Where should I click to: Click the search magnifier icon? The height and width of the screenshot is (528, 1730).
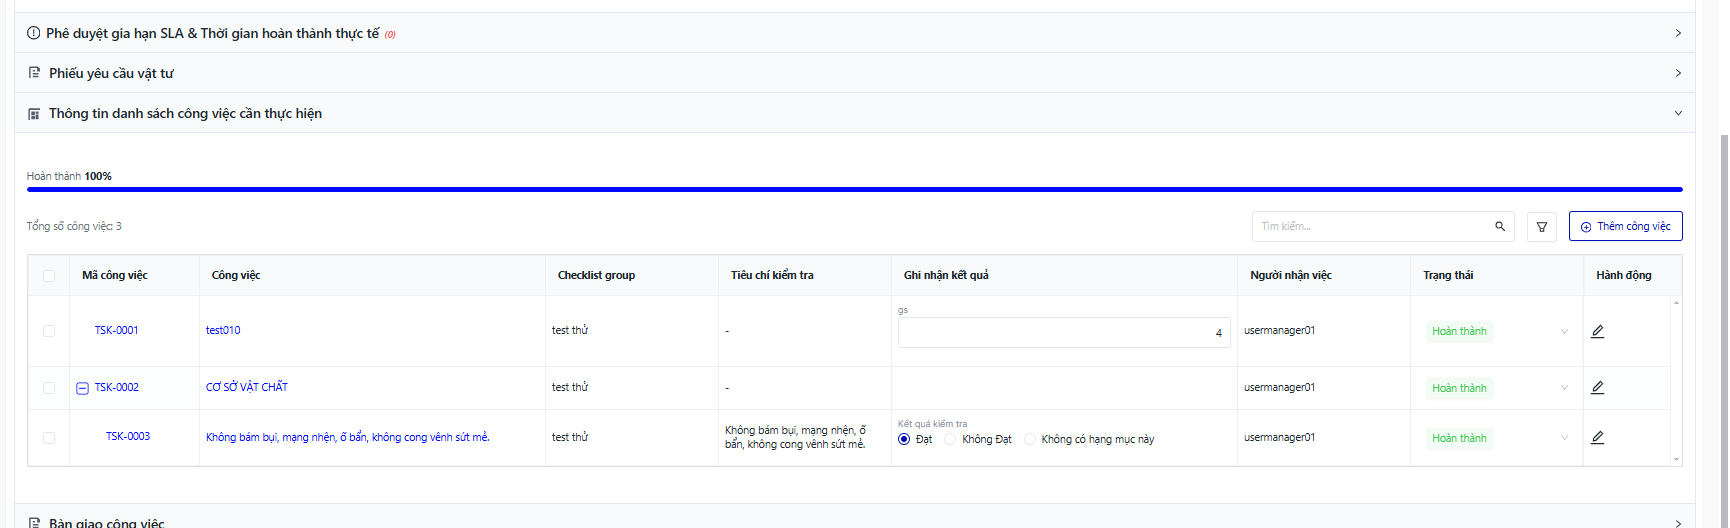[x=1499, y=227]
